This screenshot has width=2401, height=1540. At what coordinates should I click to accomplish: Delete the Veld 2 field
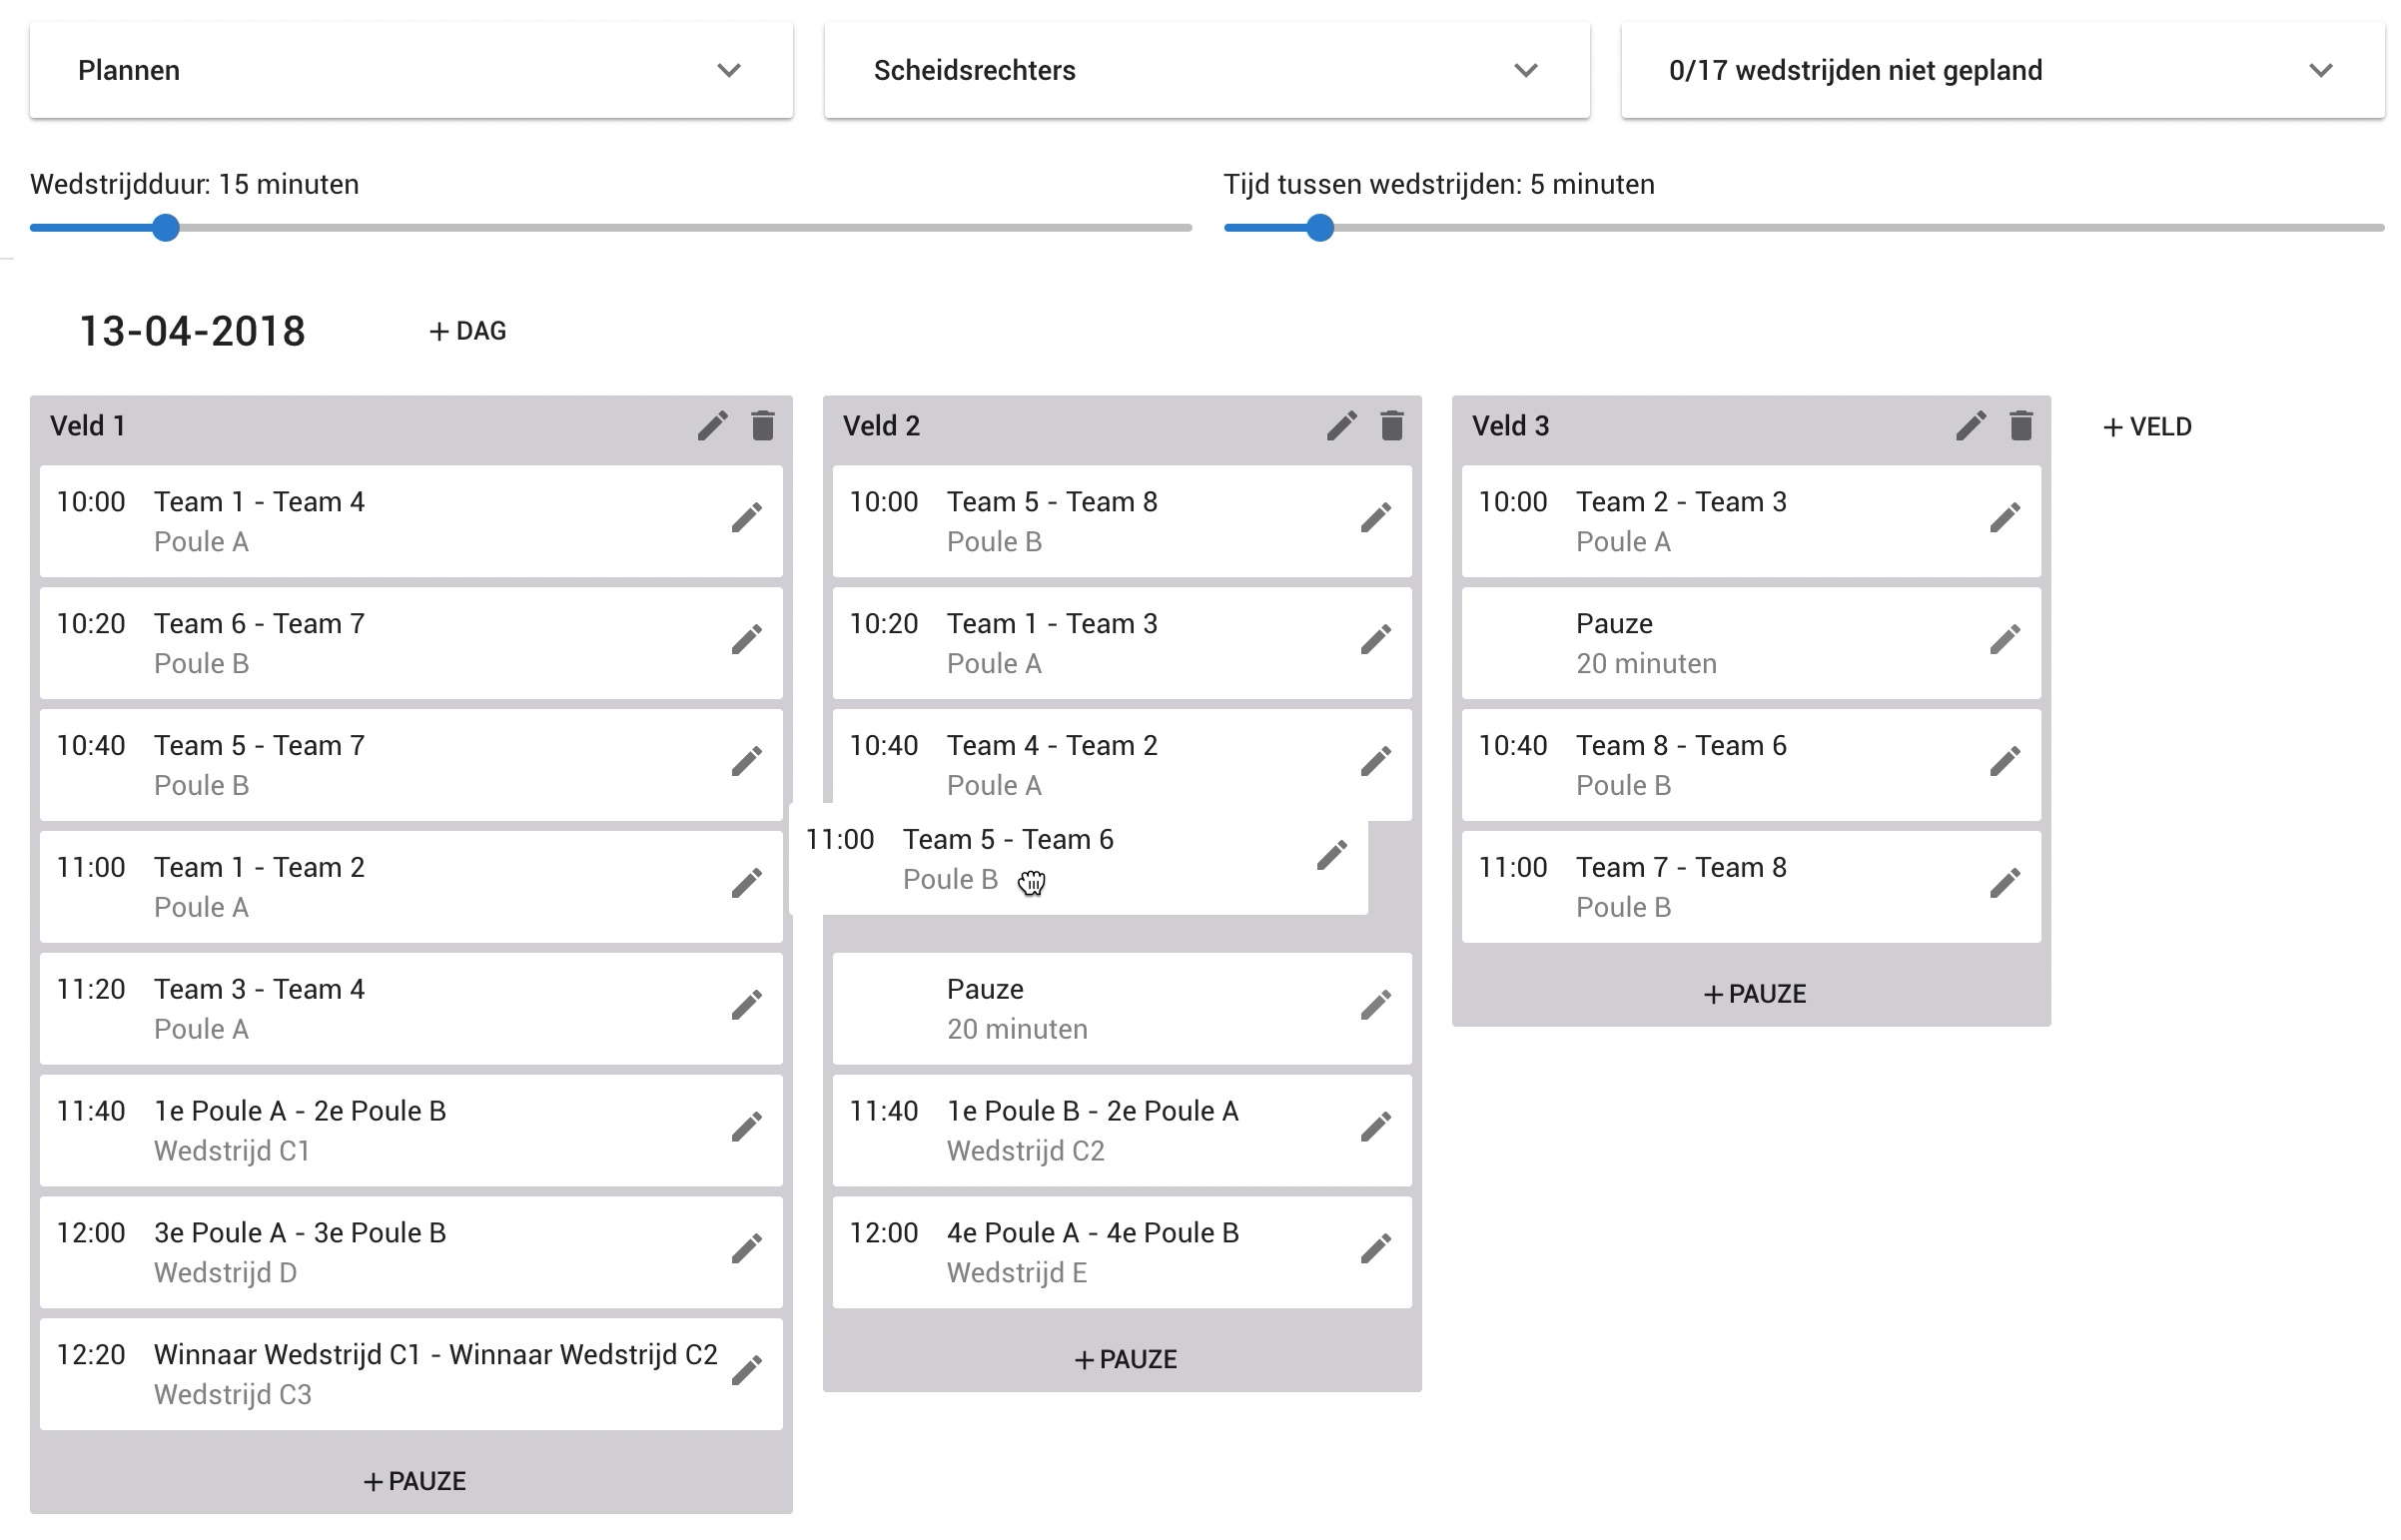[1392, 426]
